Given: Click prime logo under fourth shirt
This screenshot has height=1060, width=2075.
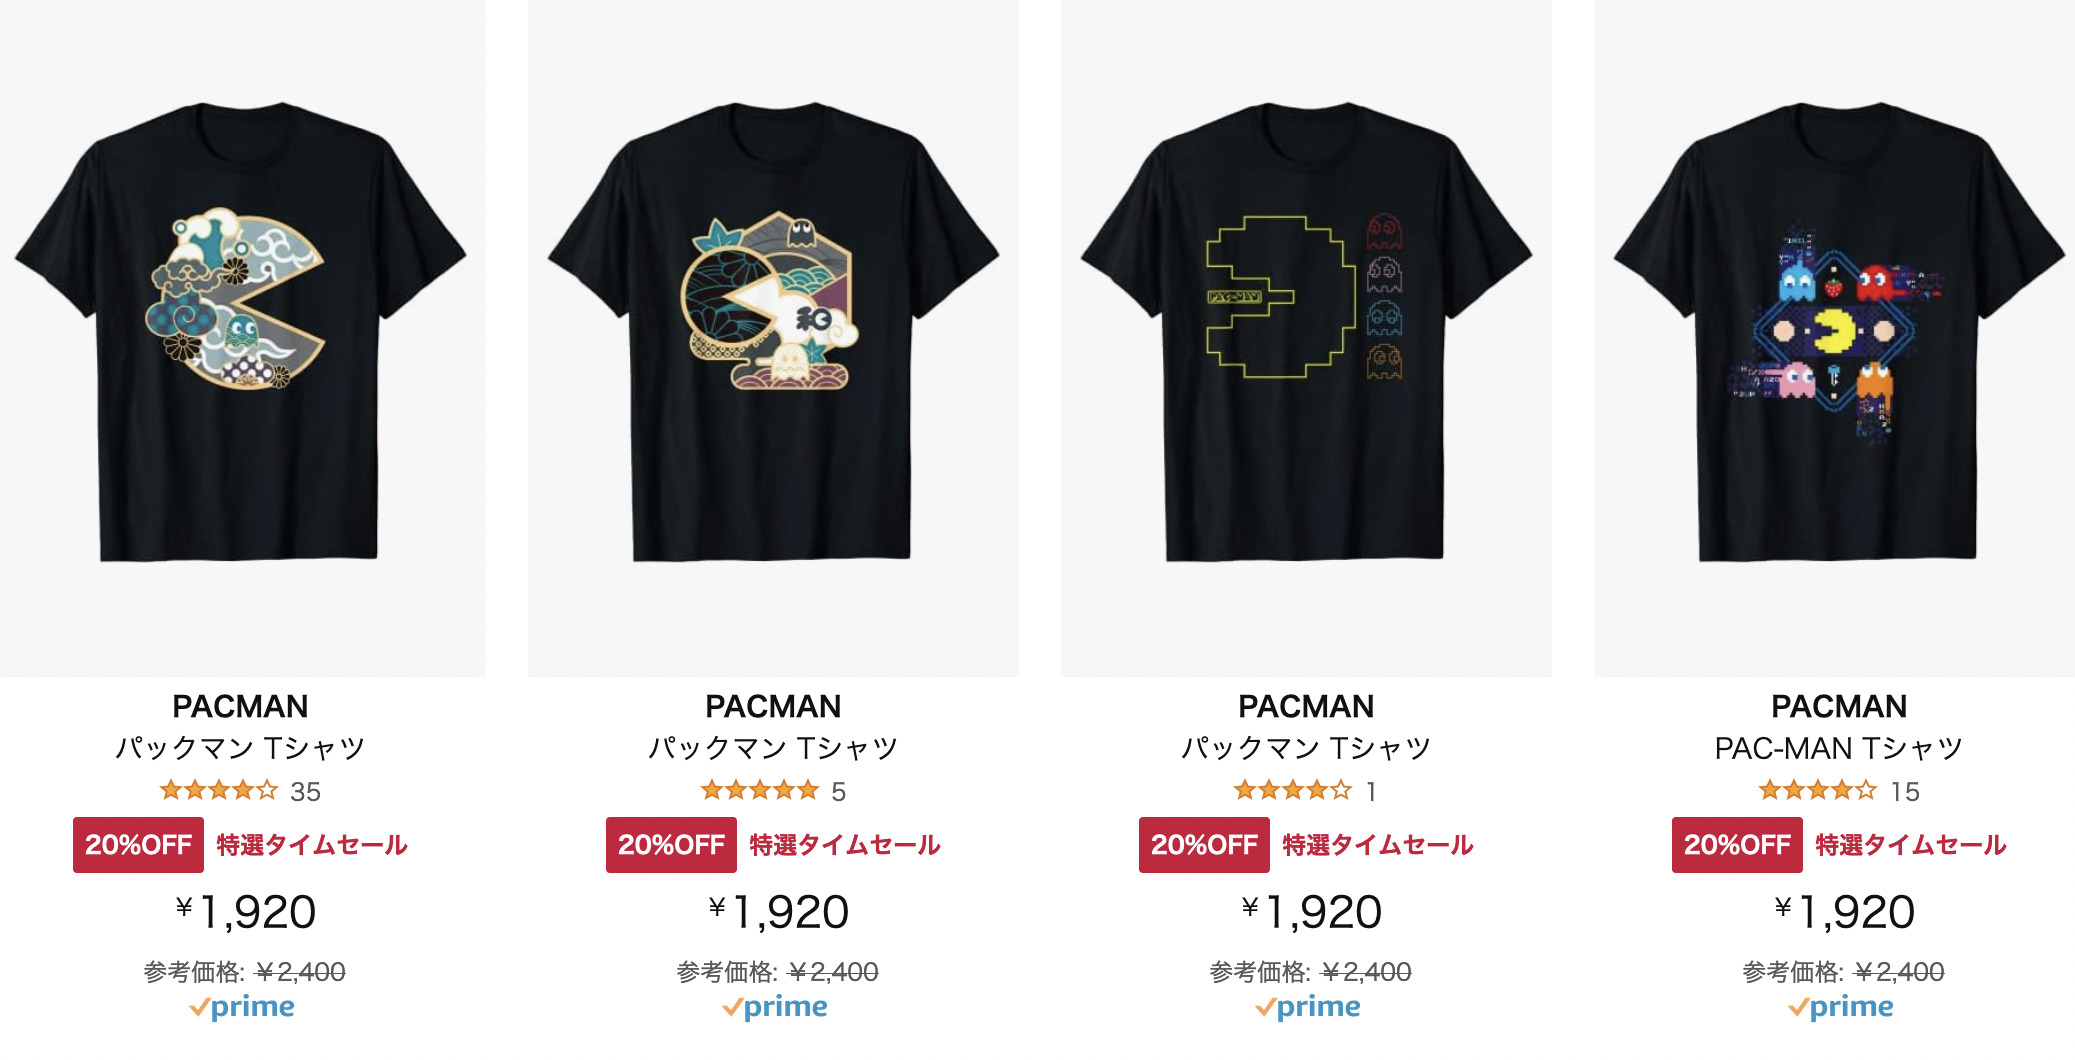Looking at the screenshot, I should pos(1840,1007).
